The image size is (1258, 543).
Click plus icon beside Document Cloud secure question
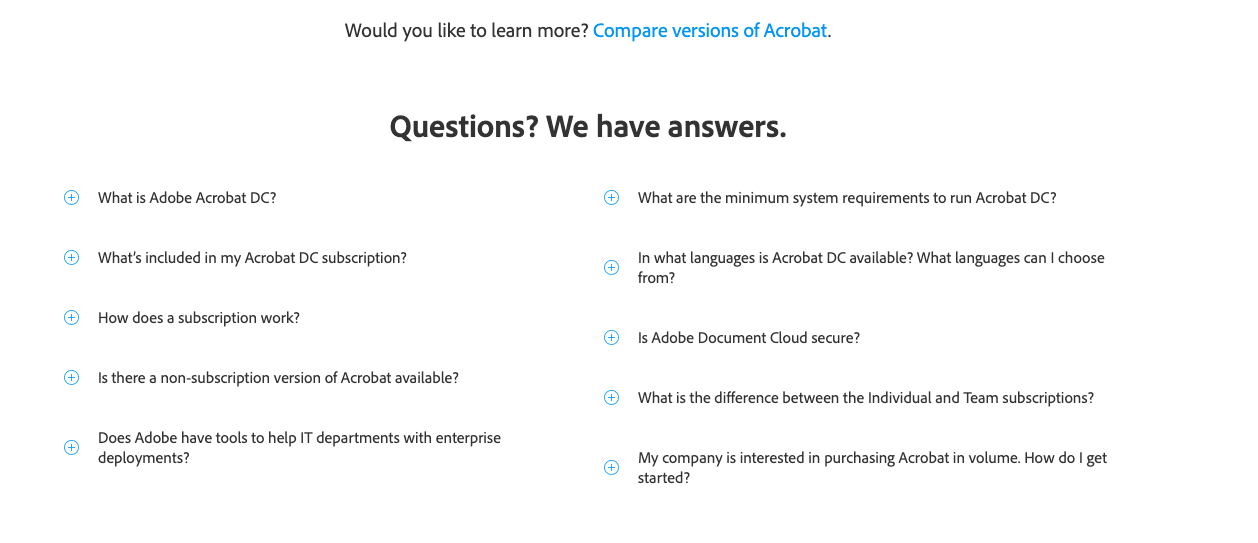tap(611, 338)
